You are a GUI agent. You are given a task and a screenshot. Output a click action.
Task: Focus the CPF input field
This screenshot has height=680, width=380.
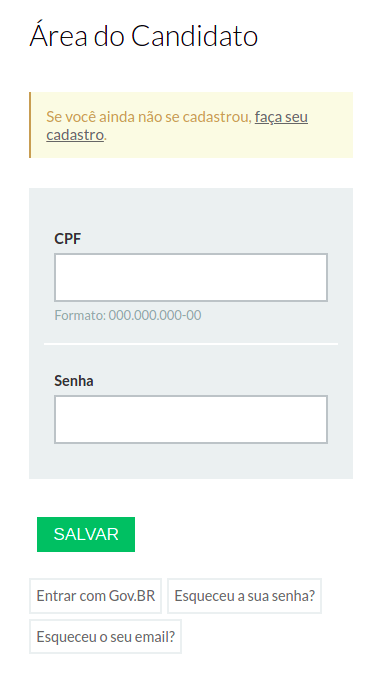(x=191, y=277)
